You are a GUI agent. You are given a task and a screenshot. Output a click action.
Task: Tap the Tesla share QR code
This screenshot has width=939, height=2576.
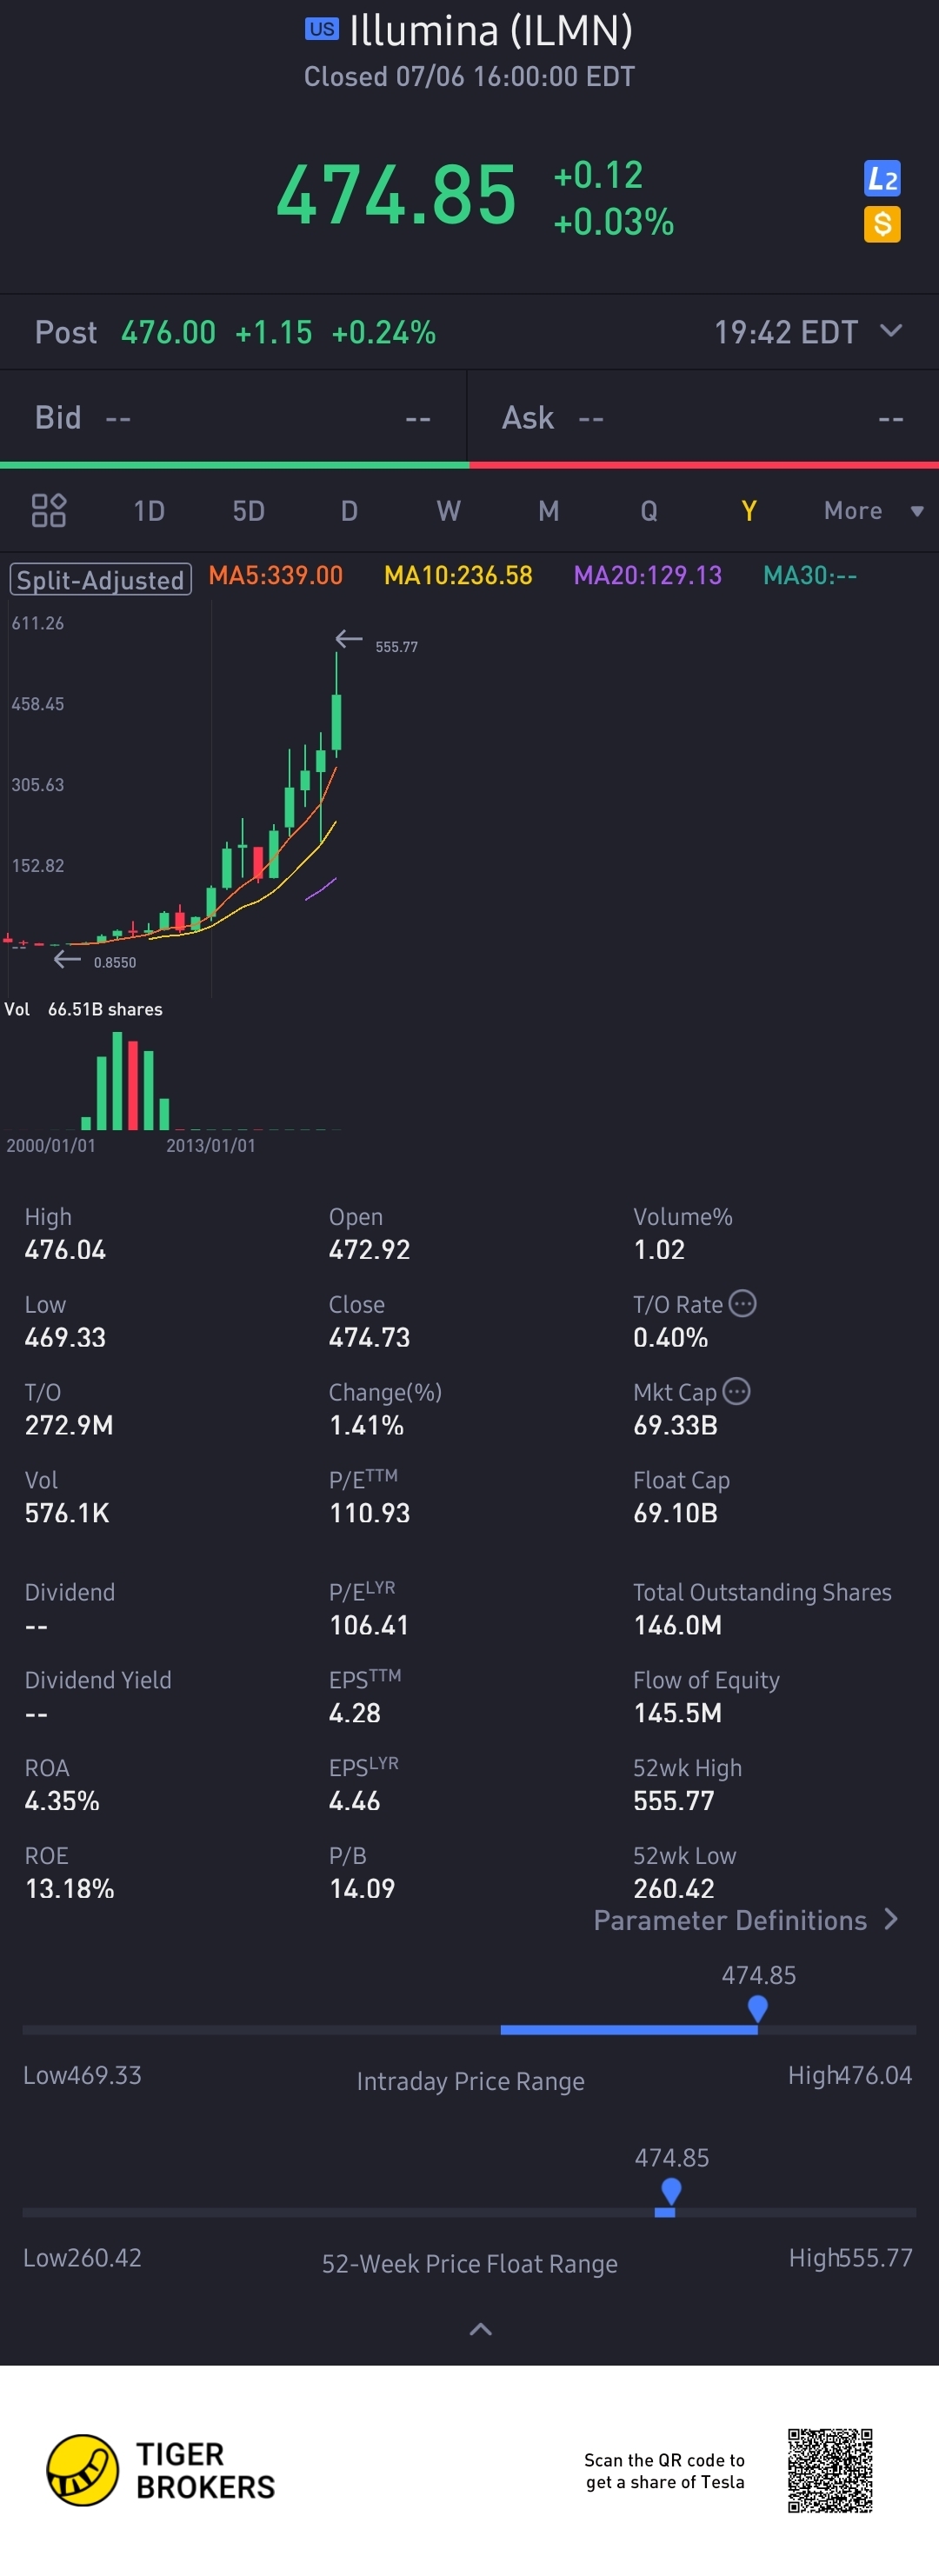click(x=829, y=2470)
